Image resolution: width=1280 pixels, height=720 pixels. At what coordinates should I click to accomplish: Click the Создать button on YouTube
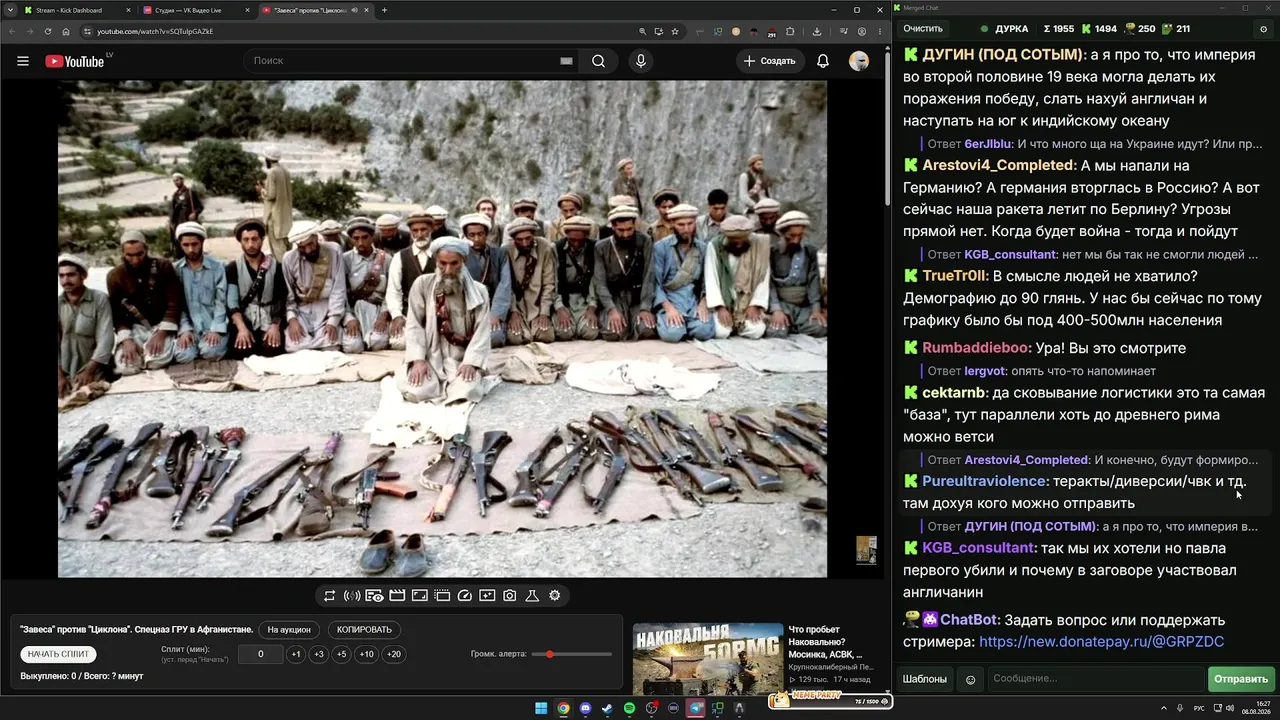[x=769, y=61]
